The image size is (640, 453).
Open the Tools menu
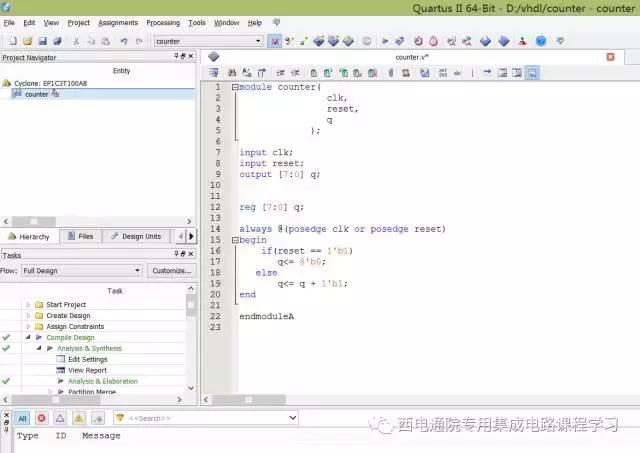(197, 23)
